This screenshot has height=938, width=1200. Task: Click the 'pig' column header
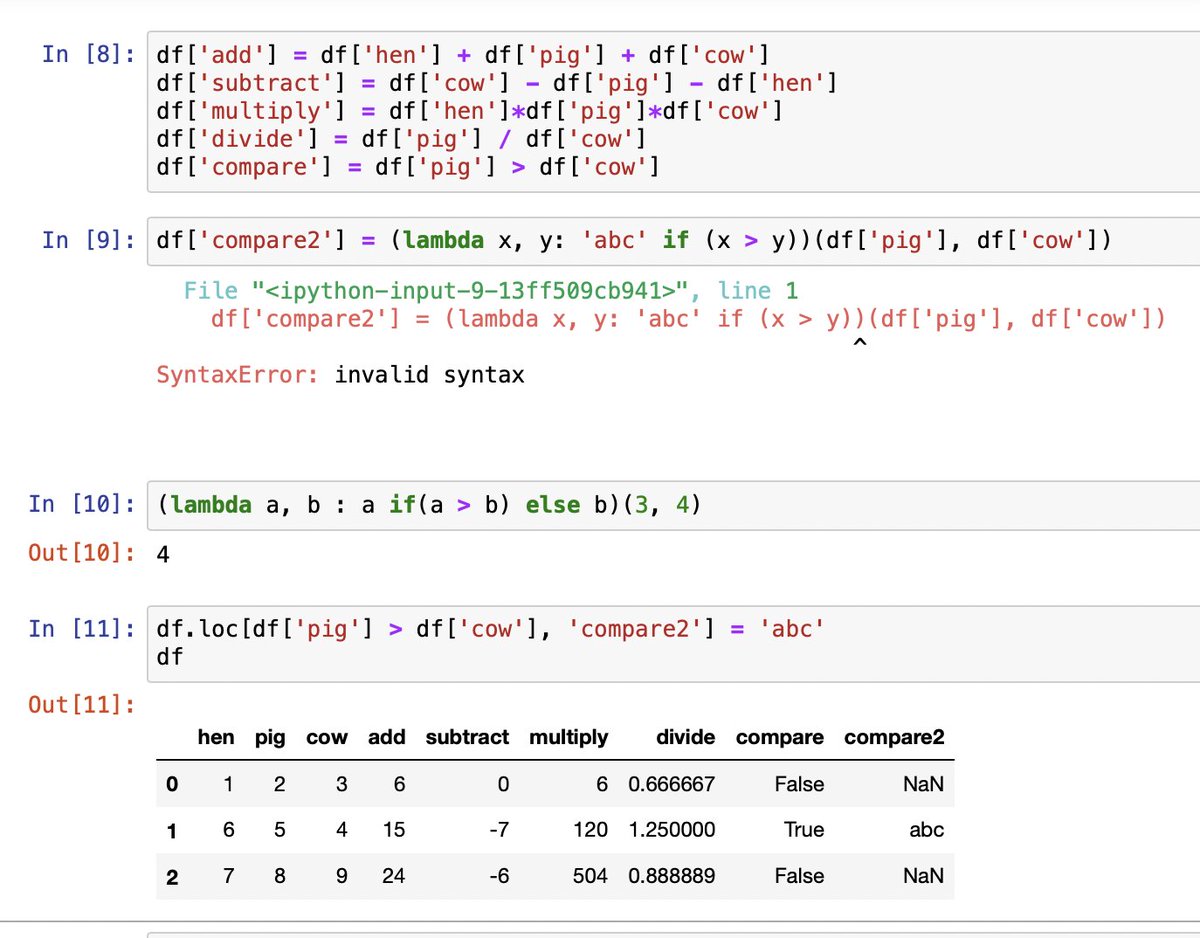[270, 738]
